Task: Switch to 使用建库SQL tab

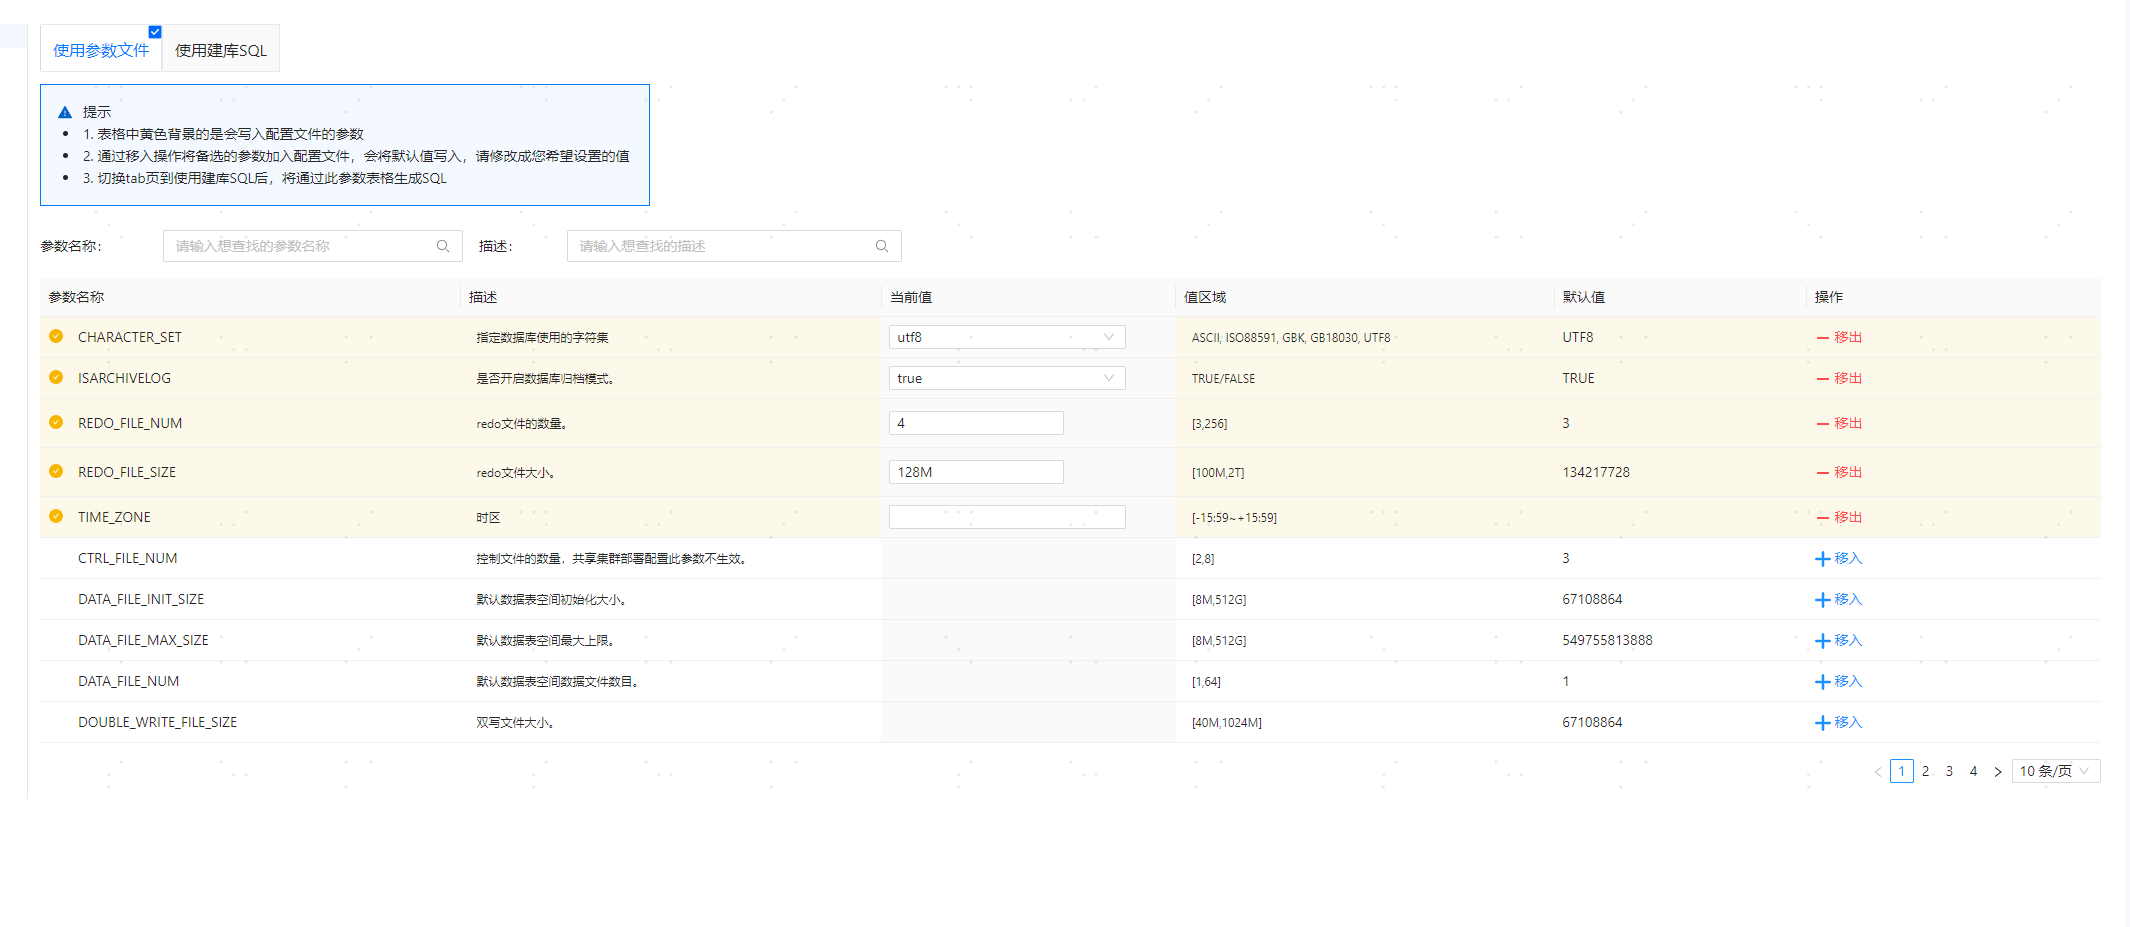Action: [221, 50]
